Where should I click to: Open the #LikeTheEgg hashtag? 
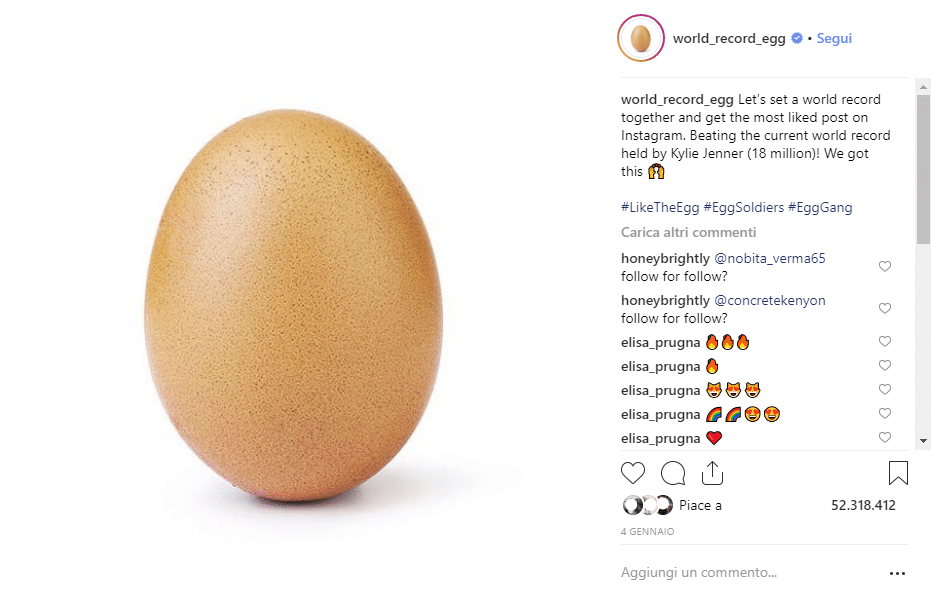(658, 207)
